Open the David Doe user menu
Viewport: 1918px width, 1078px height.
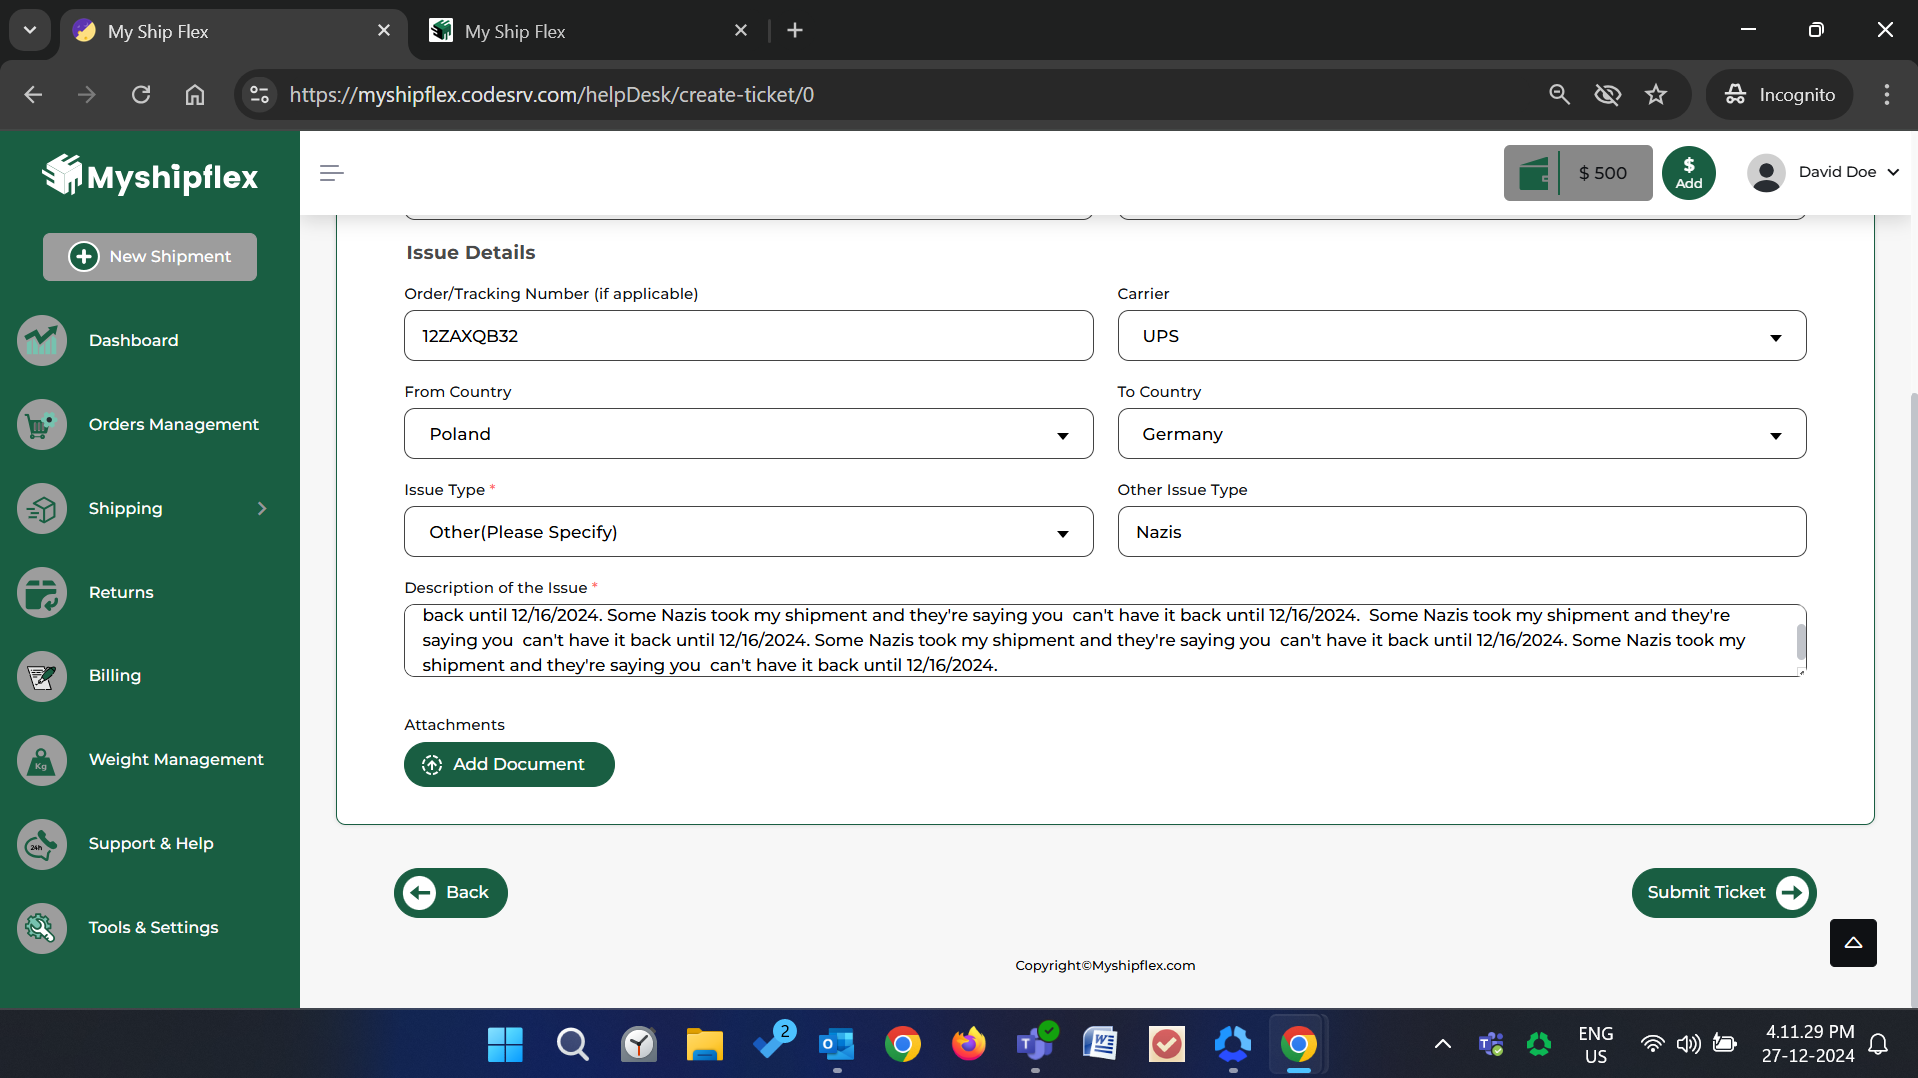tap(1823, 172)
